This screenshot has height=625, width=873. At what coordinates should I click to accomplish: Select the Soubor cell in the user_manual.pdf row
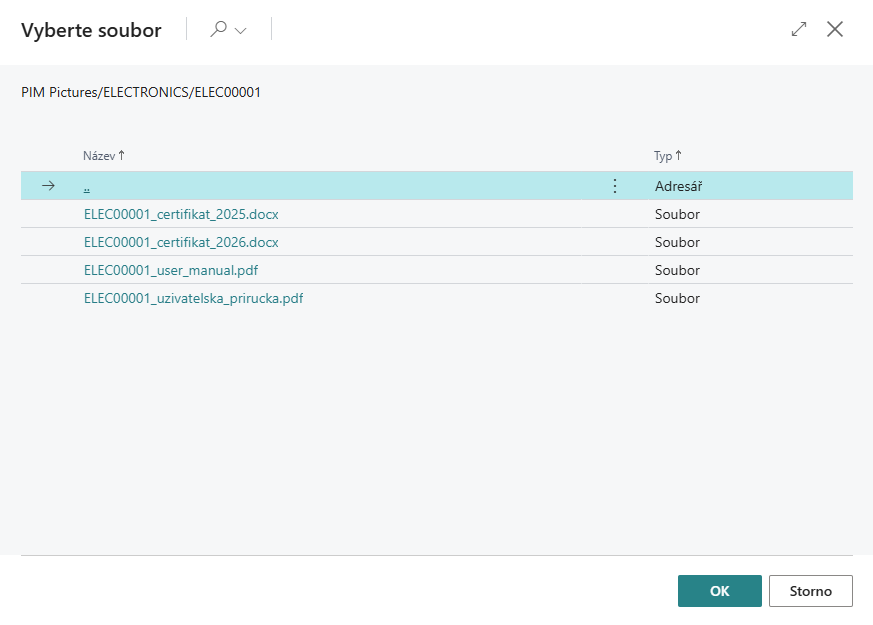point(677,270)
